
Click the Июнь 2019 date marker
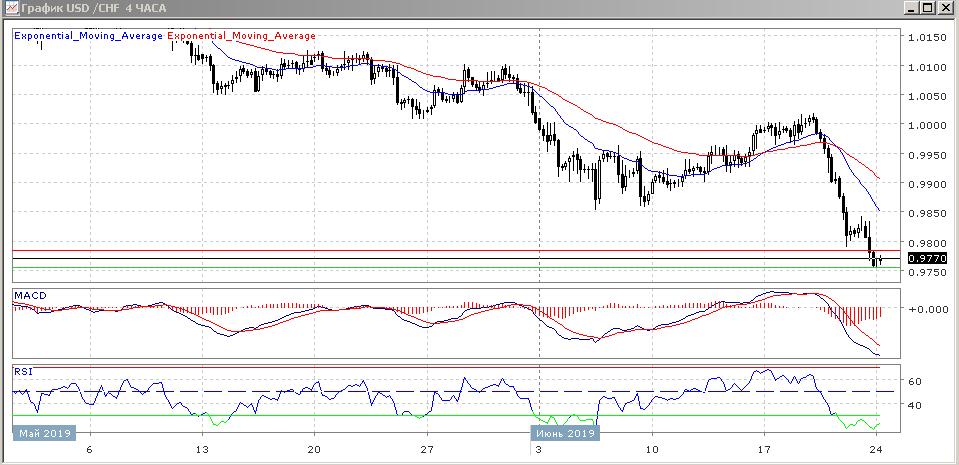pos(565,434)
